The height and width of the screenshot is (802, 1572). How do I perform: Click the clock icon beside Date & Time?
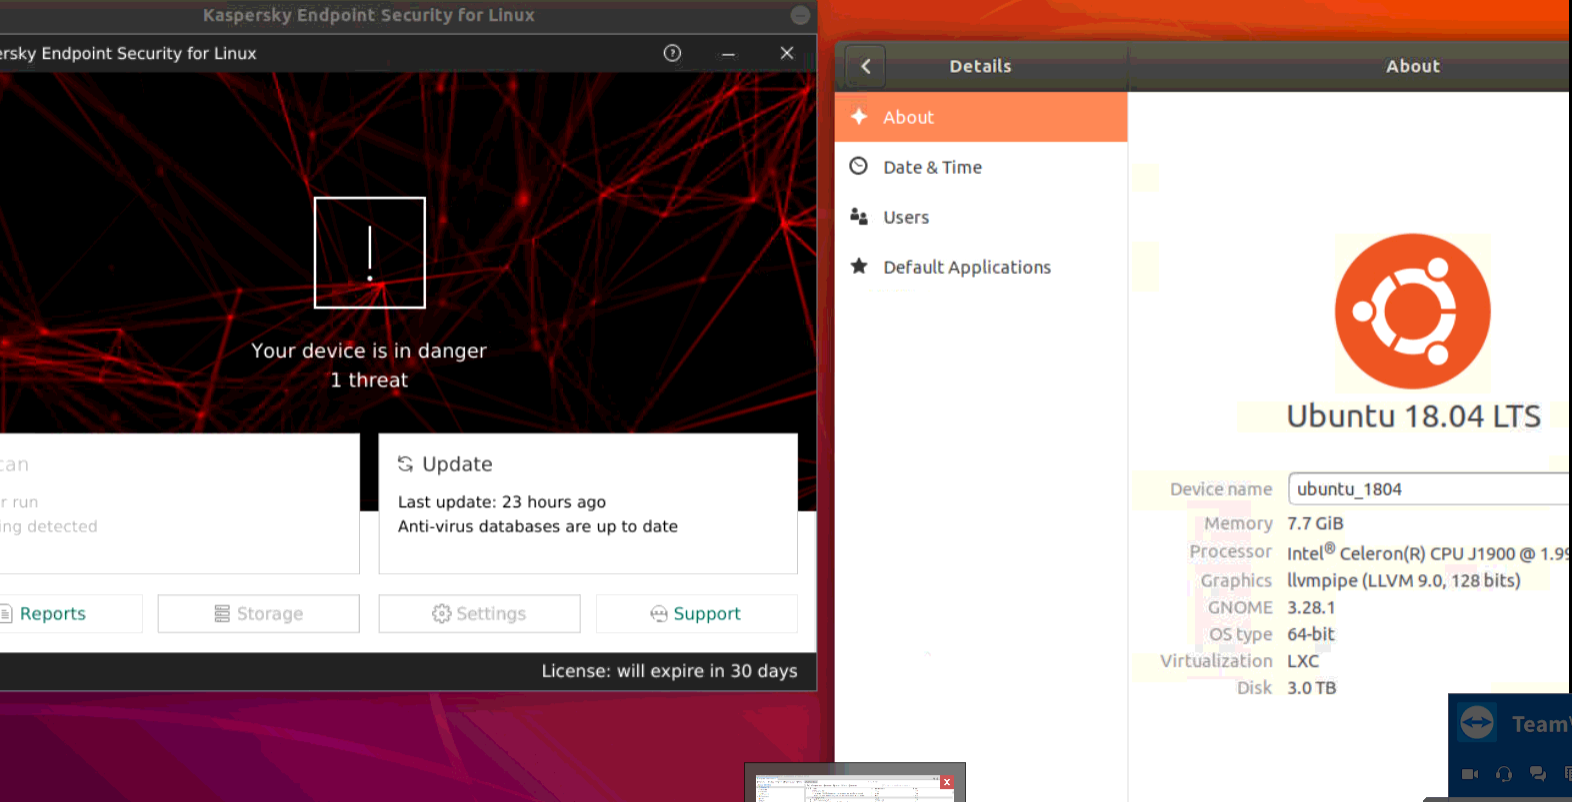858,166
